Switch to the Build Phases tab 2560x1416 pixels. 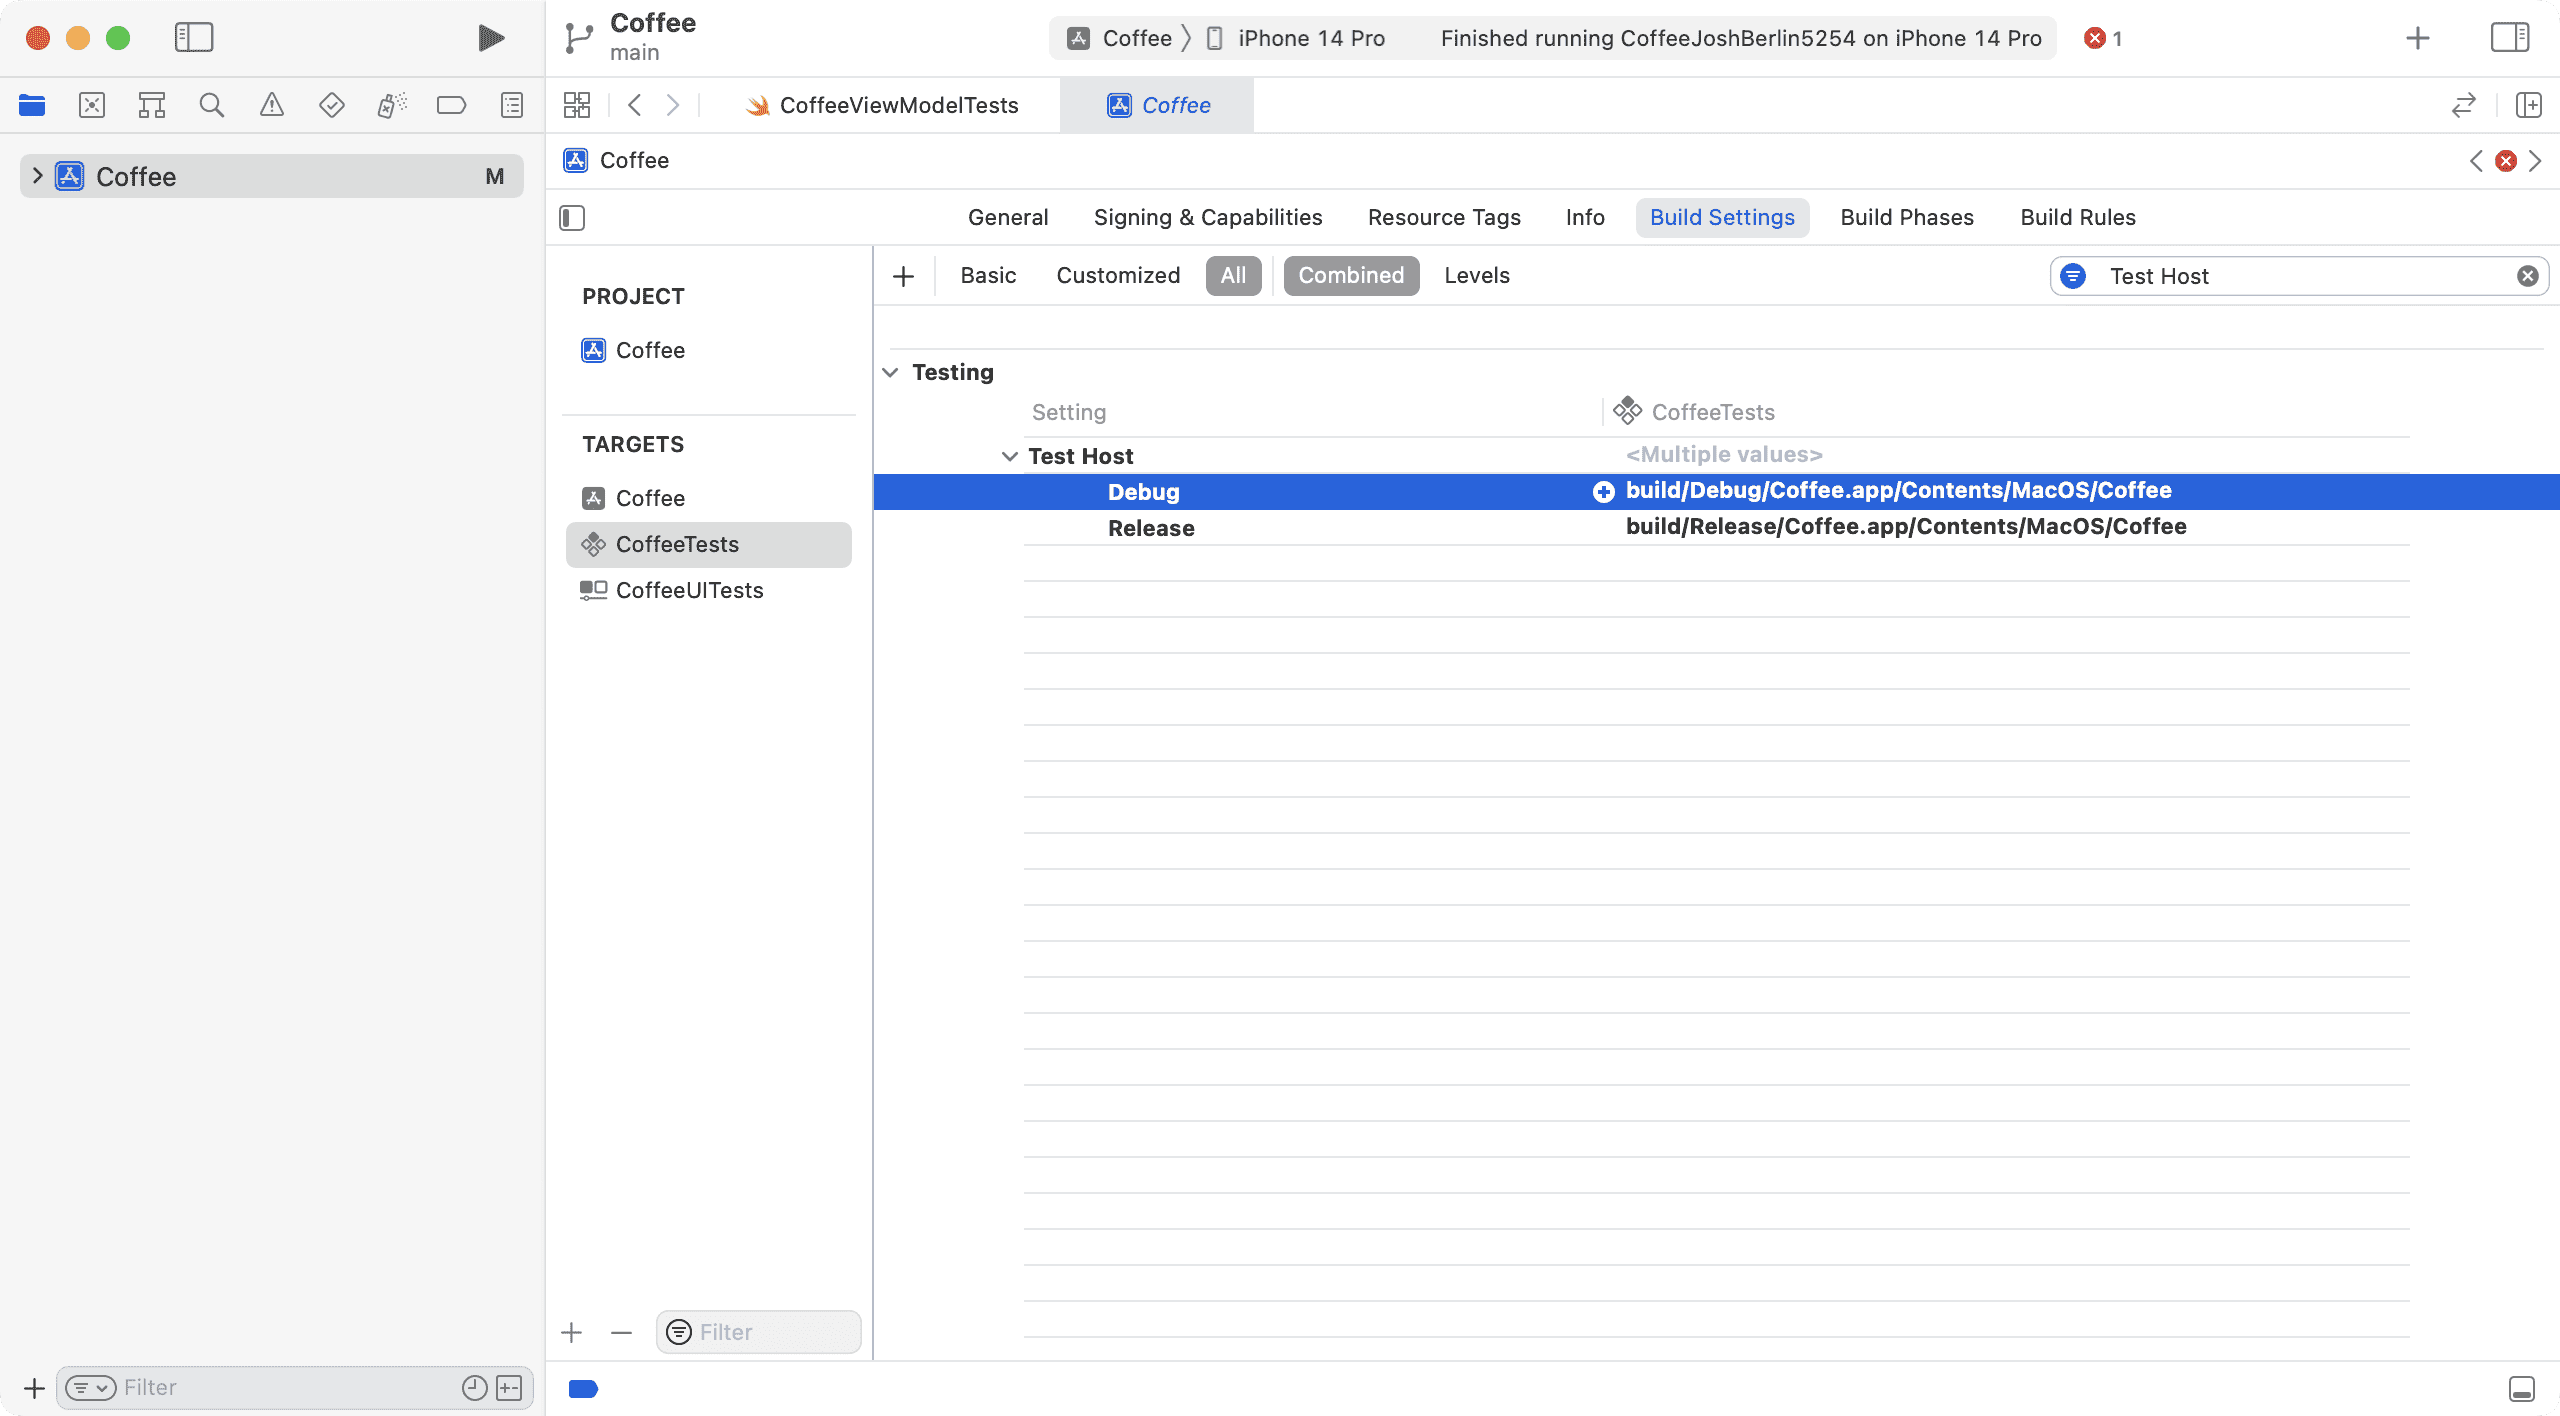point(1906,217)
